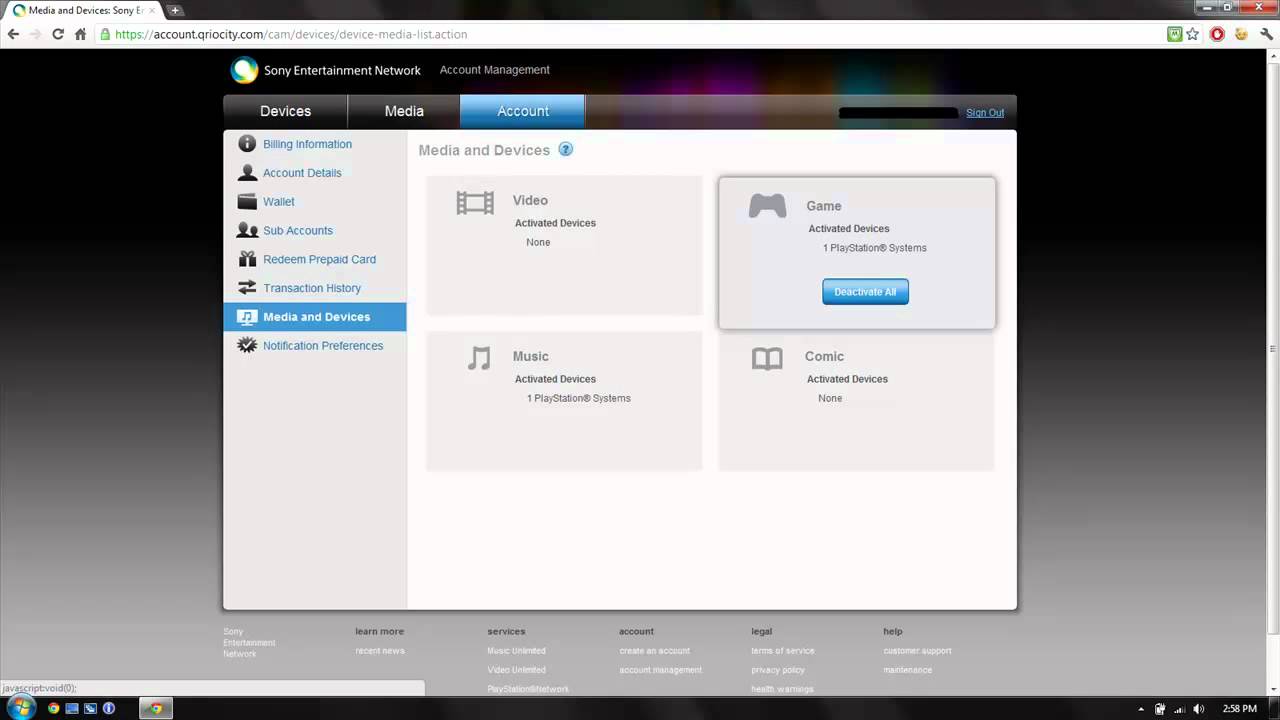Click the Comic book icon
The width and height of the screenshot is (1280, 720).
click(767, 359)
